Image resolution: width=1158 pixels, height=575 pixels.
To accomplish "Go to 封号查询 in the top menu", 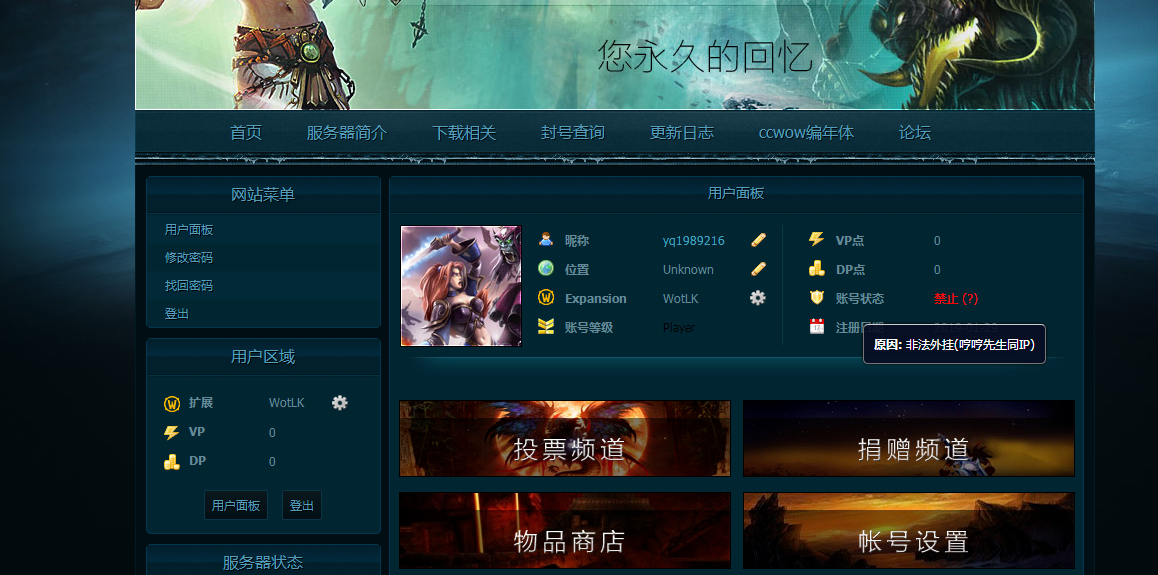I will 573,133.
